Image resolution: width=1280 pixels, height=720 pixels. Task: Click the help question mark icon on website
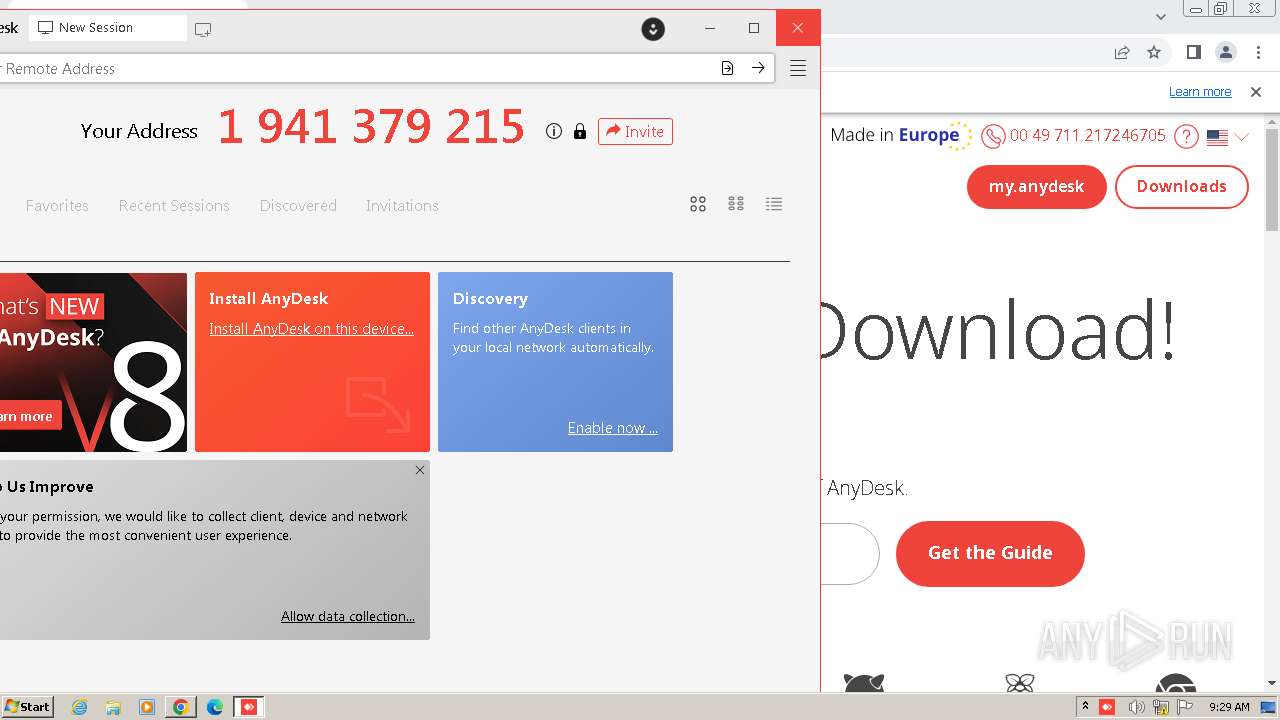1186,136
